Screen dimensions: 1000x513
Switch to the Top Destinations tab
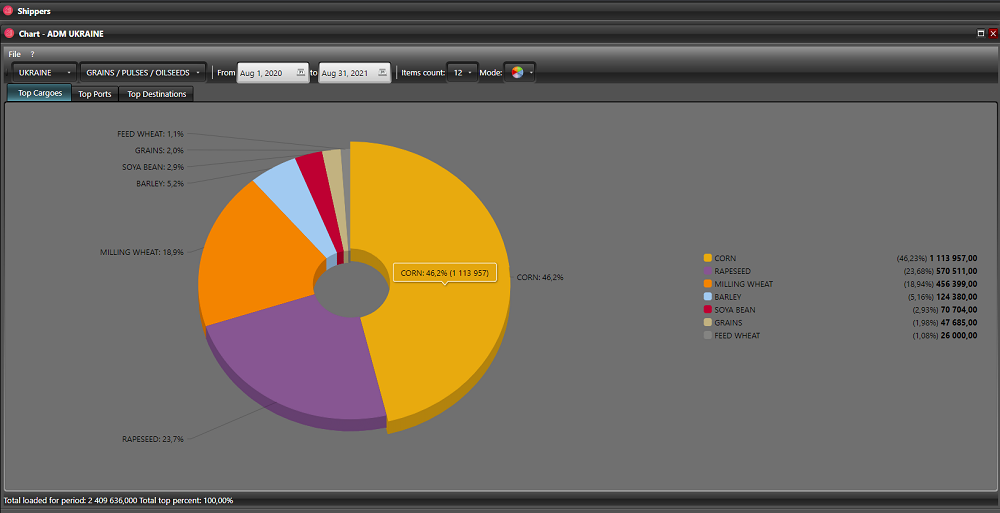[x=156, y=94]
